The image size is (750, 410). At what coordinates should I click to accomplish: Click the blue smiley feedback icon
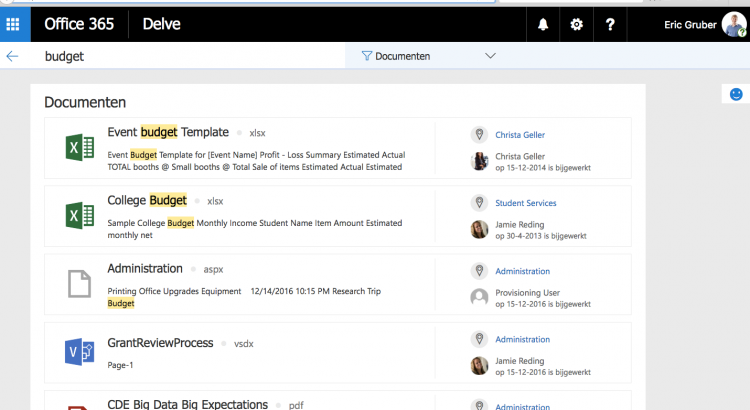coord(736,94)
